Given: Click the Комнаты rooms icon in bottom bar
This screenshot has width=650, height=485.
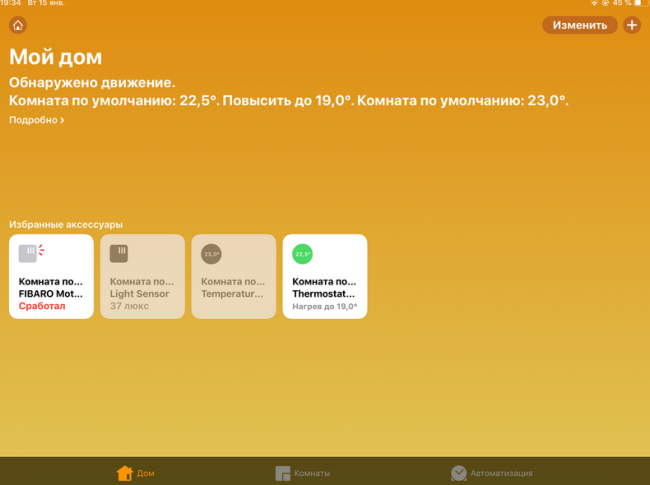Looking at the screenshot, I should point(284,473).
